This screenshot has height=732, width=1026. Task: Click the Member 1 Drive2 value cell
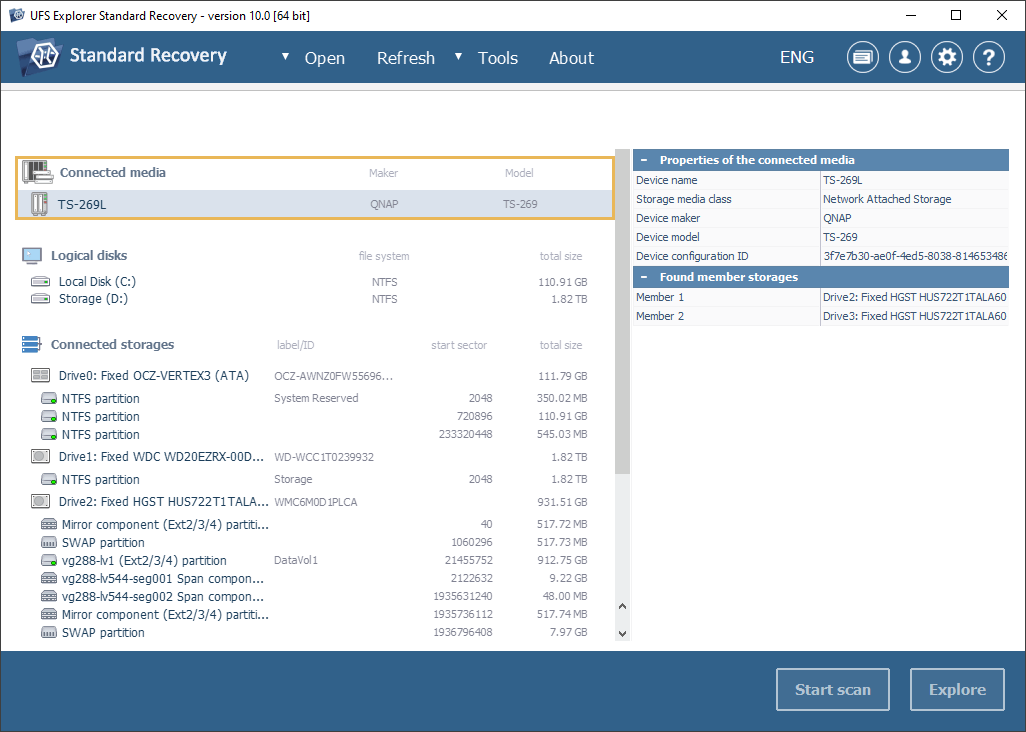tap(914, 297)
